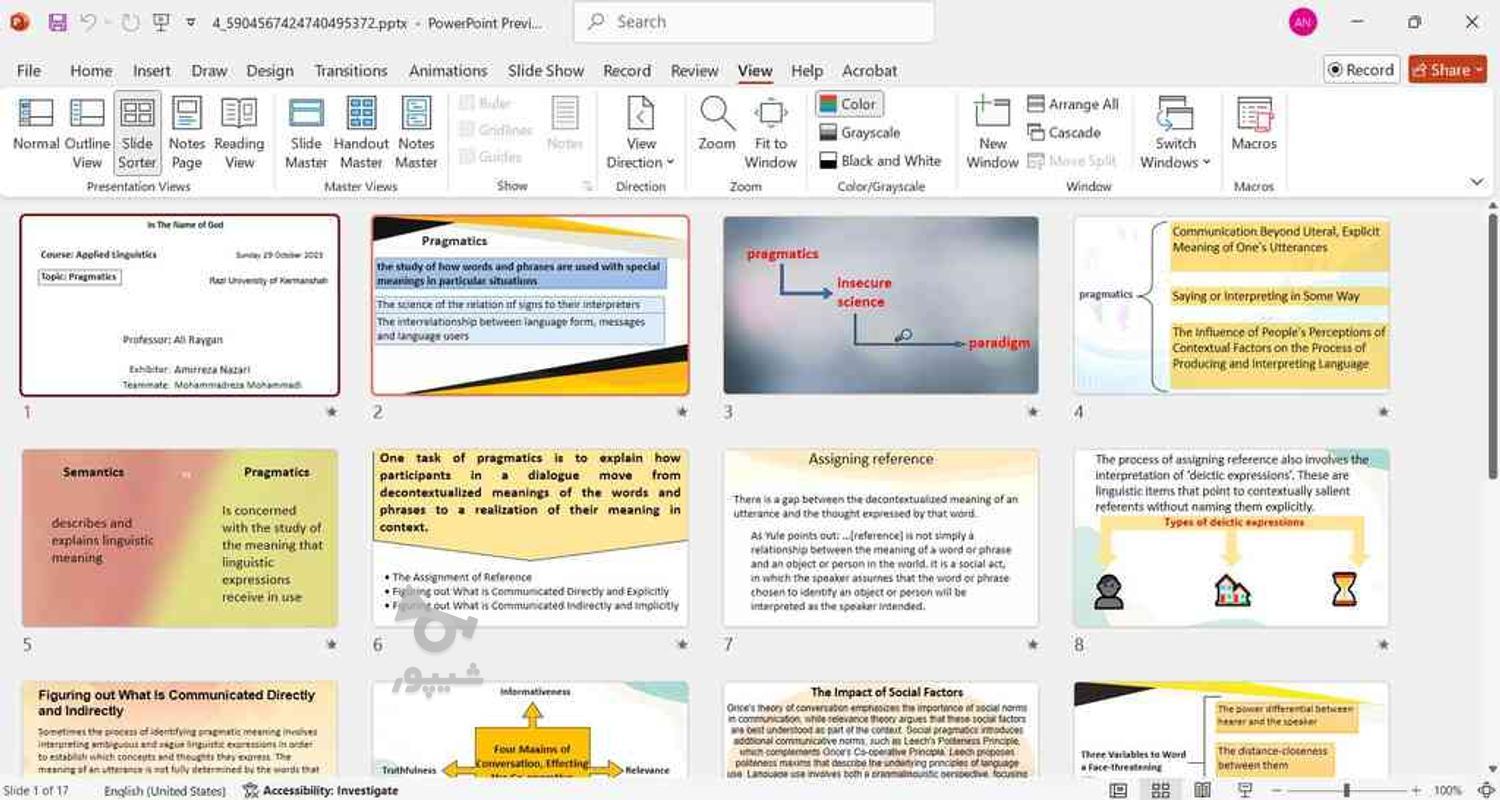Click Slide 1 of 17 status text
The height and width of the screenshot is (800, 1500).
36,791
